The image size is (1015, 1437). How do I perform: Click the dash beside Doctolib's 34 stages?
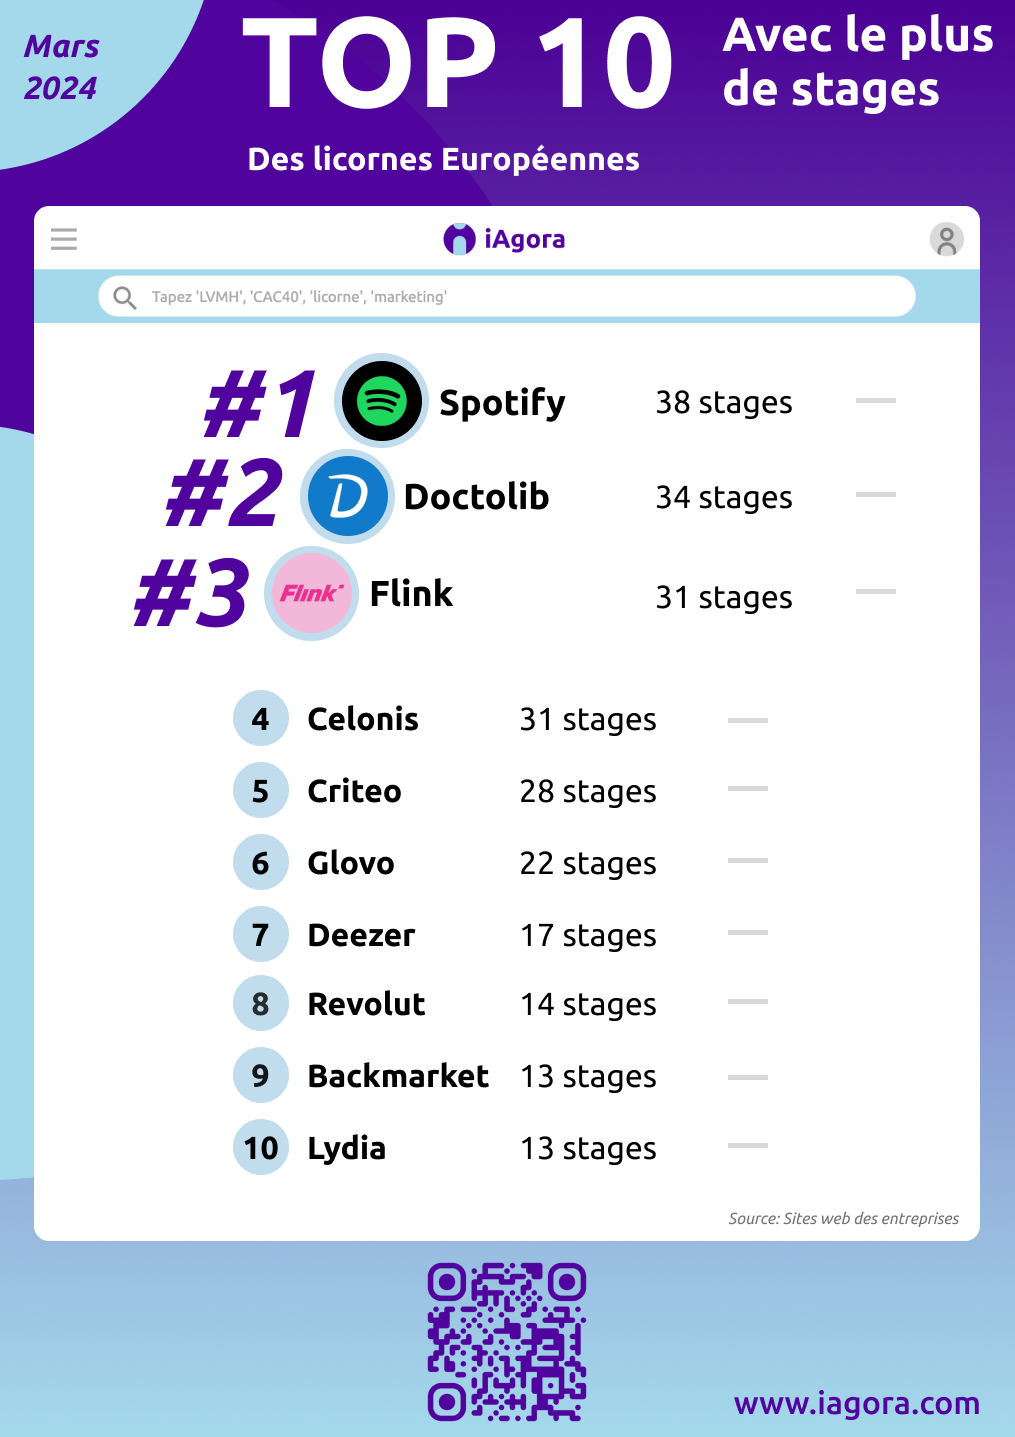click(876, 494)
